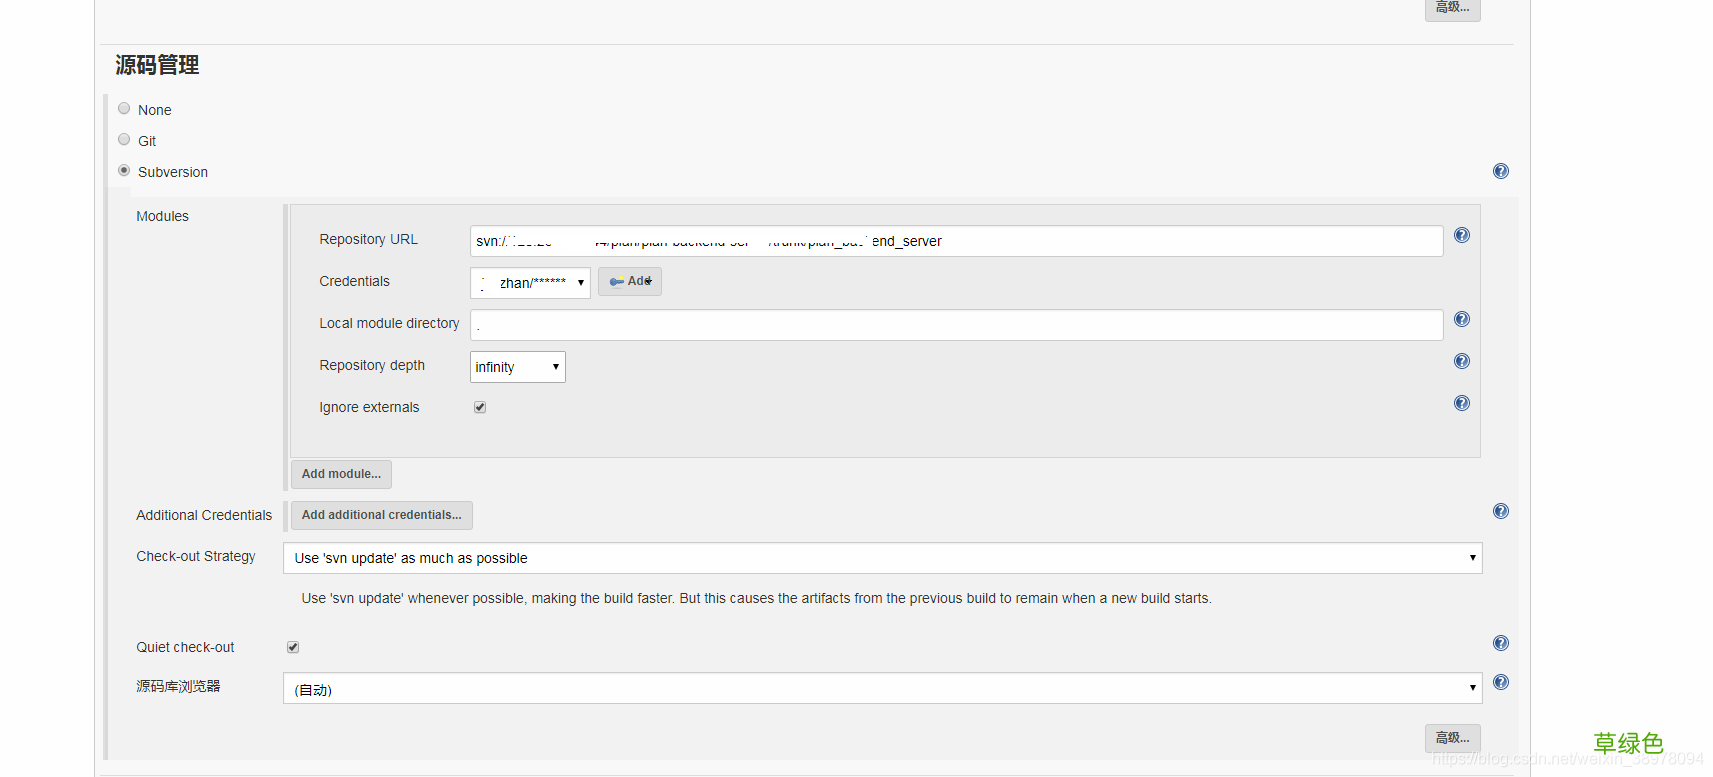Open the Check-out Strategy dropdown

pos(883,558)
